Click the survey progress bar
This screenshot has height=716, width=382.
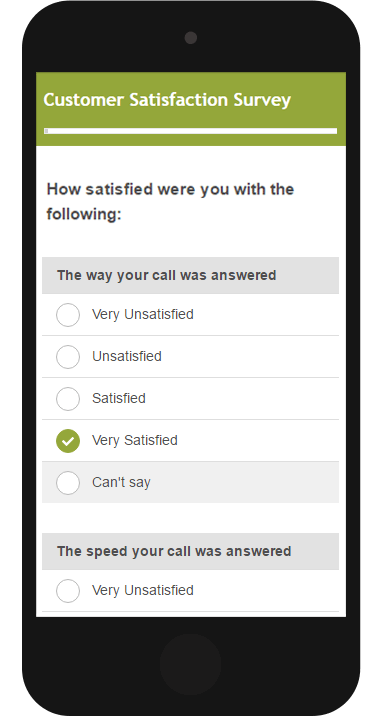point(190,131)
